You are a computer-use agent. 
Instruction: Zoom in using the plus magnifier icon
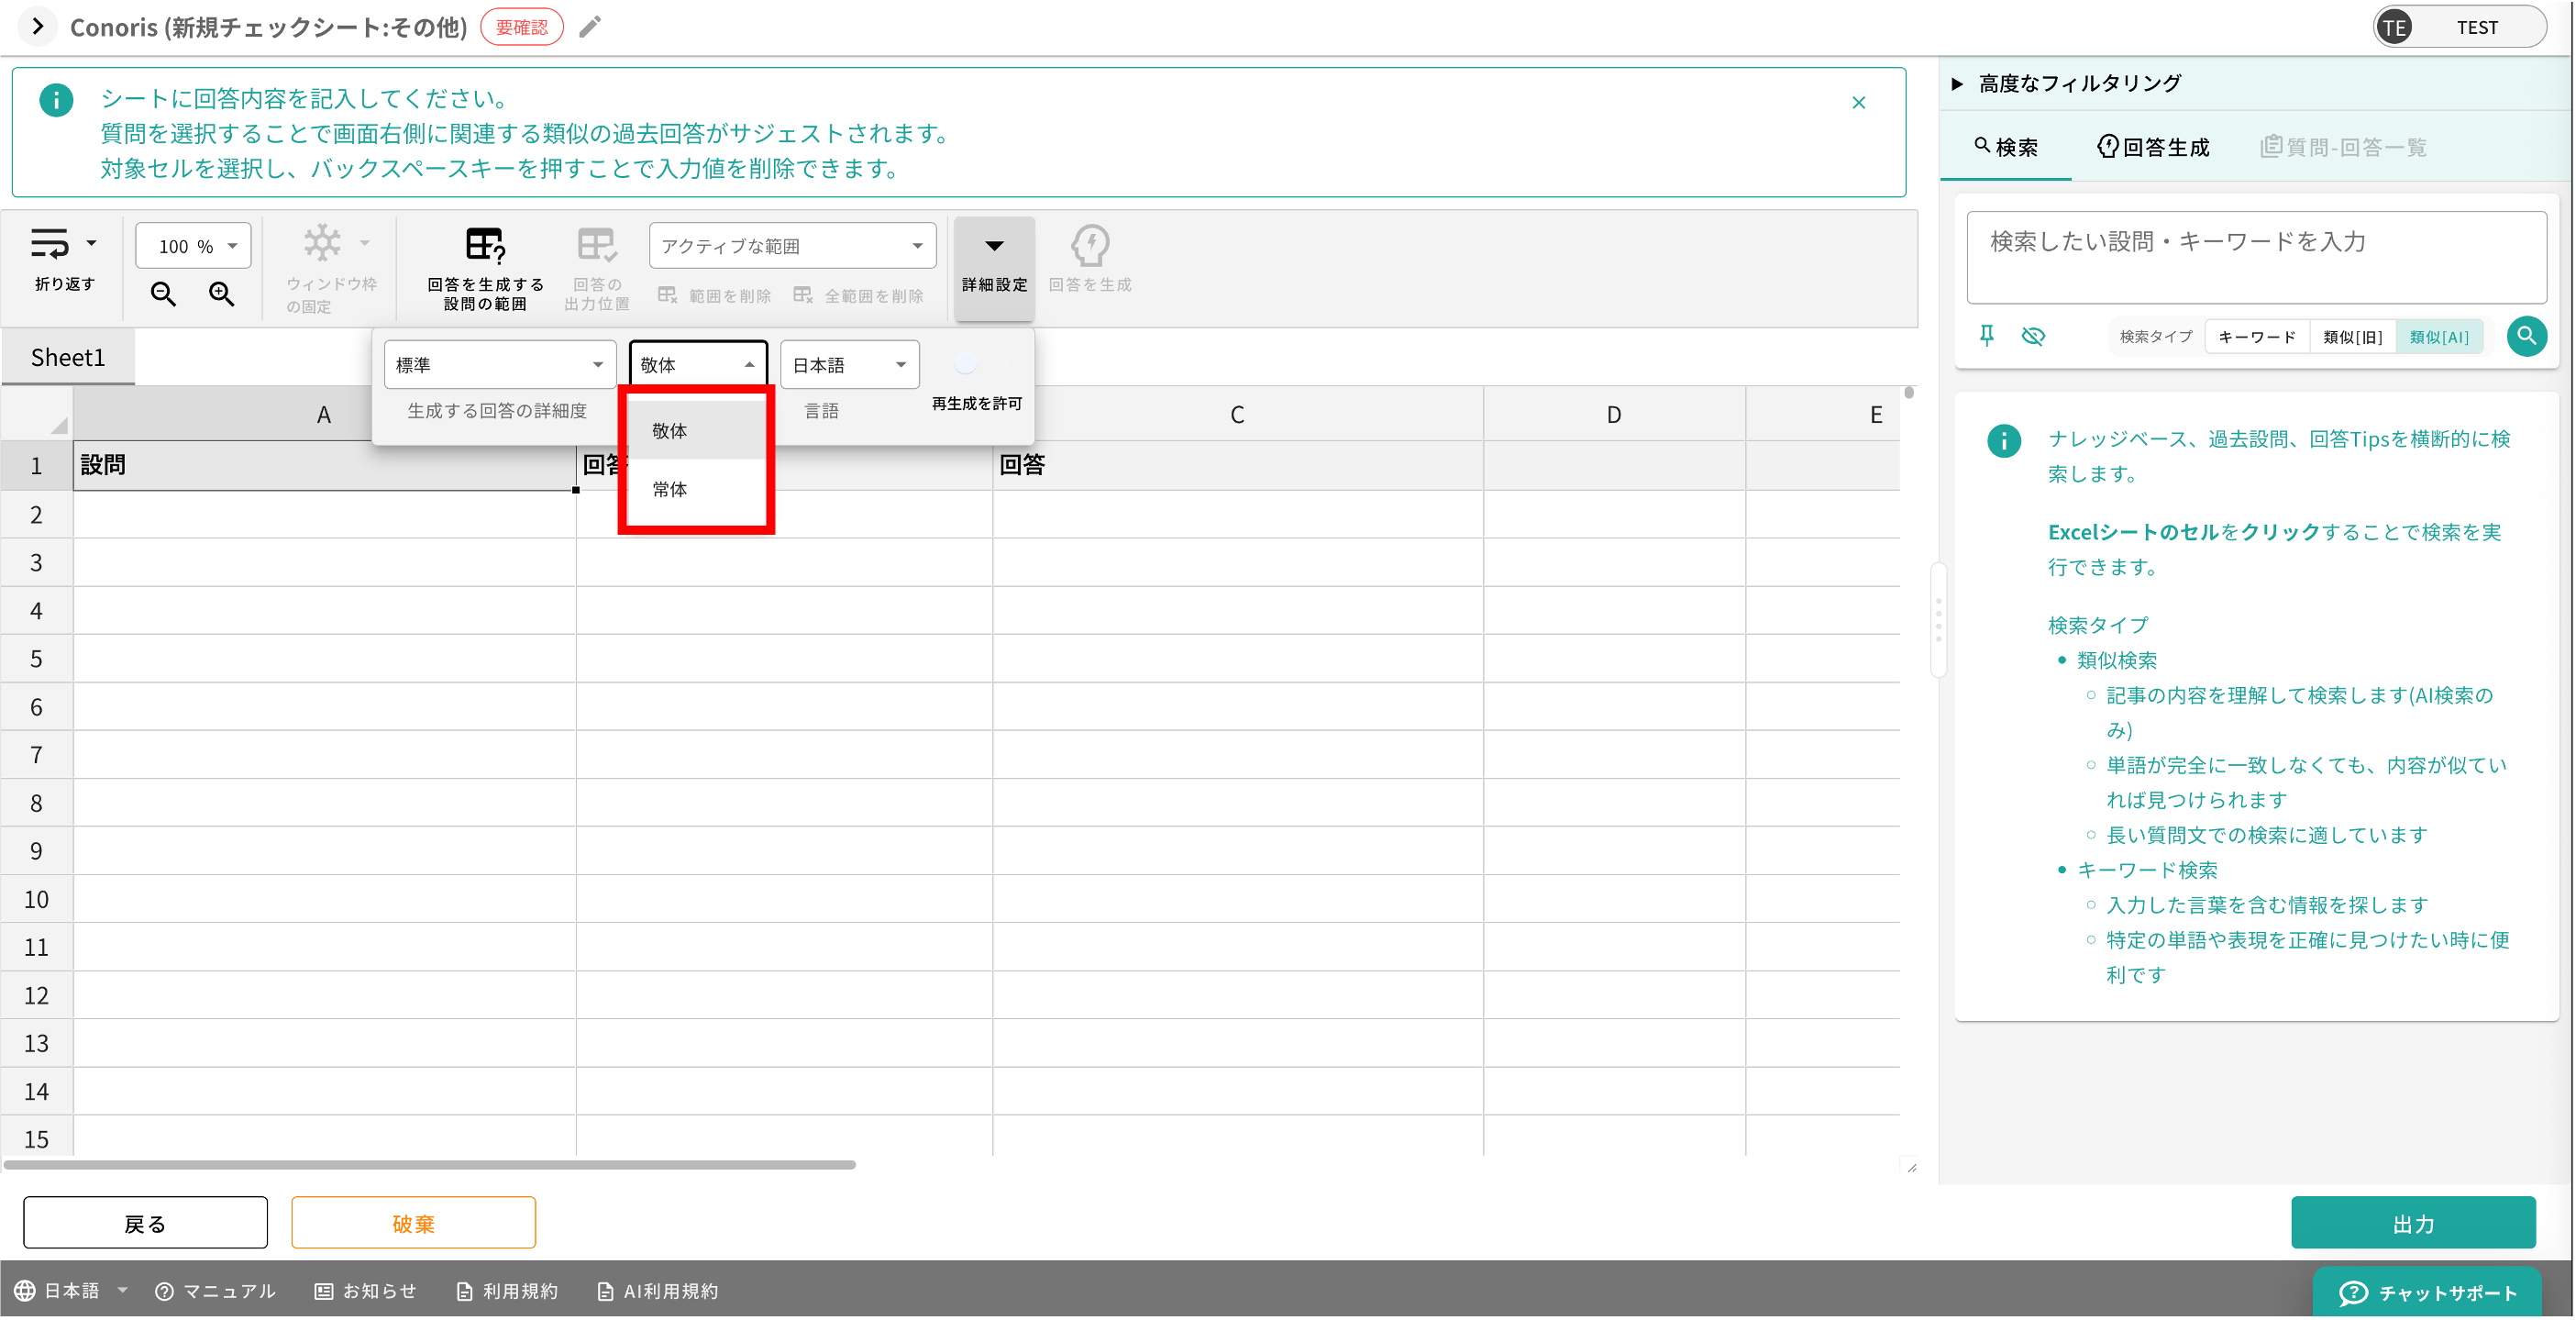222,294
